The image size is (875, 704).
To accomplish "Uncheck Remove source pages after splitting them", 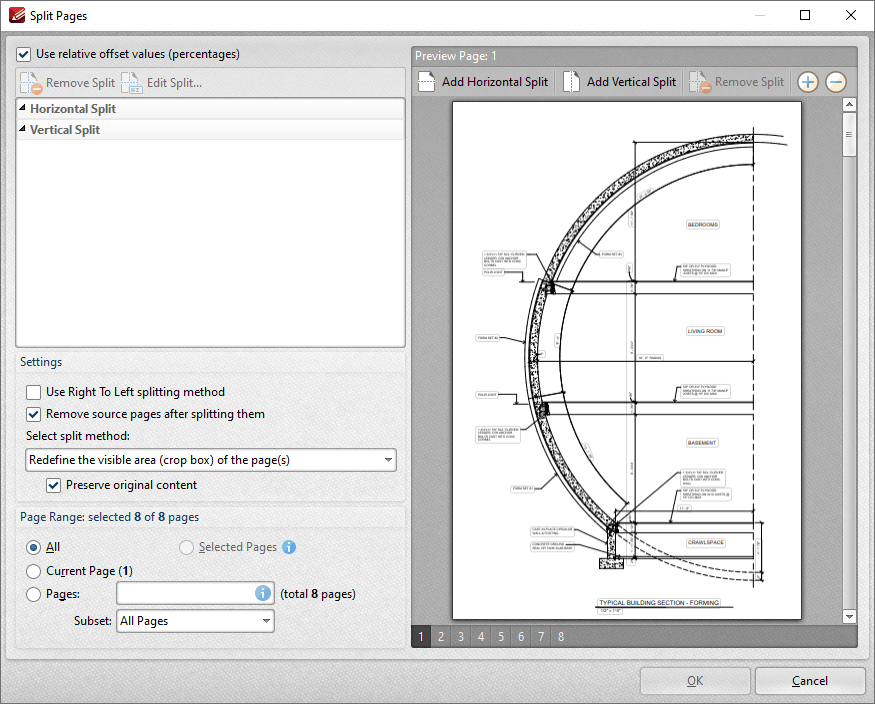I will coord(33,414).
